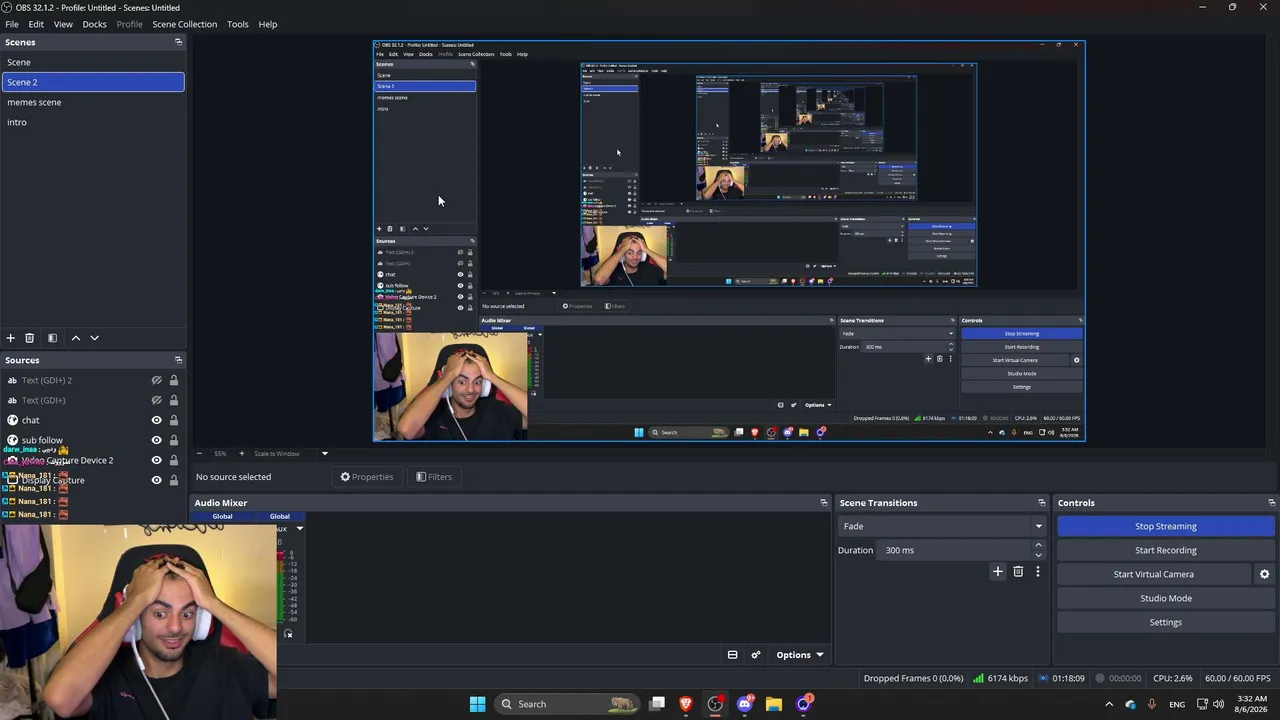
Task: Undock the Scene Transitions panel
Action: click(1042, 503)
